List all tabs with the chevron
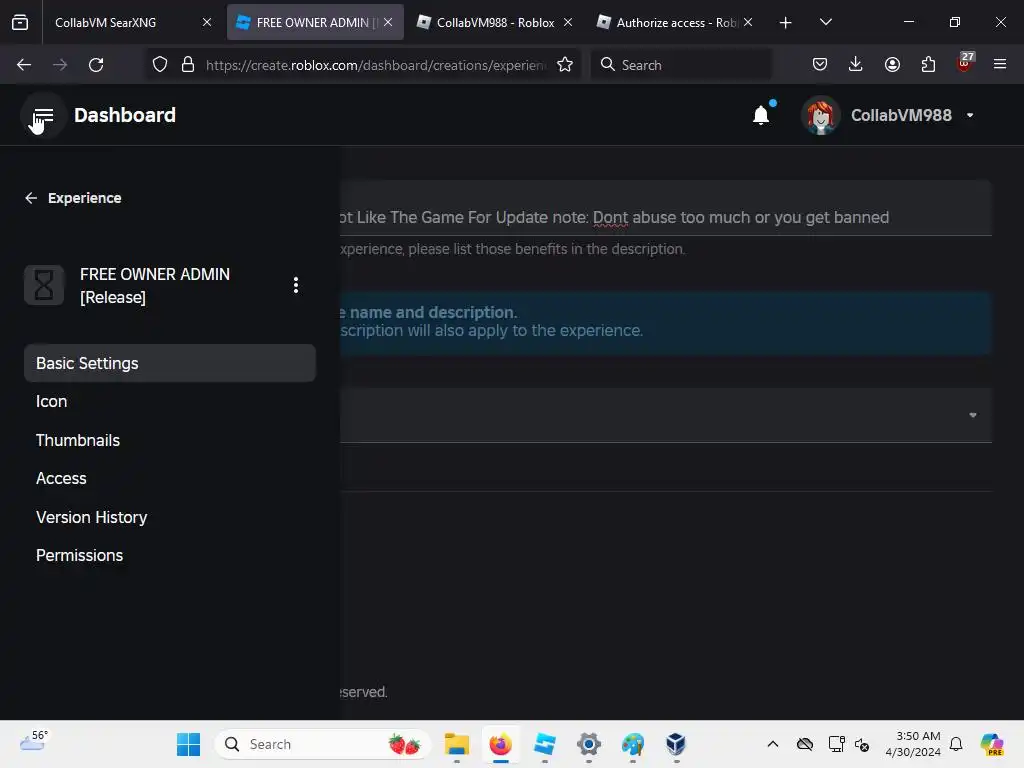 pos(826,22)
